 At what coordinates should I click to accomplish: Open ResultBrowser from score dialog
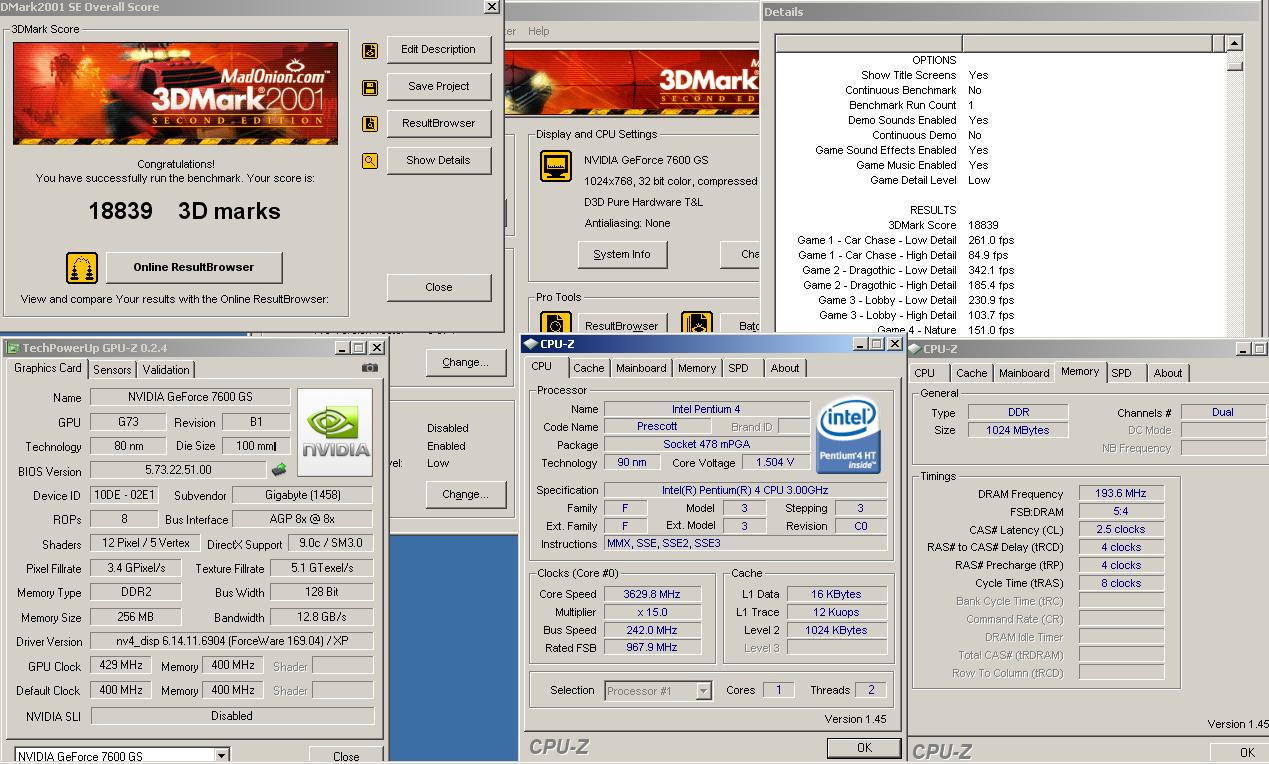point(438,123)
